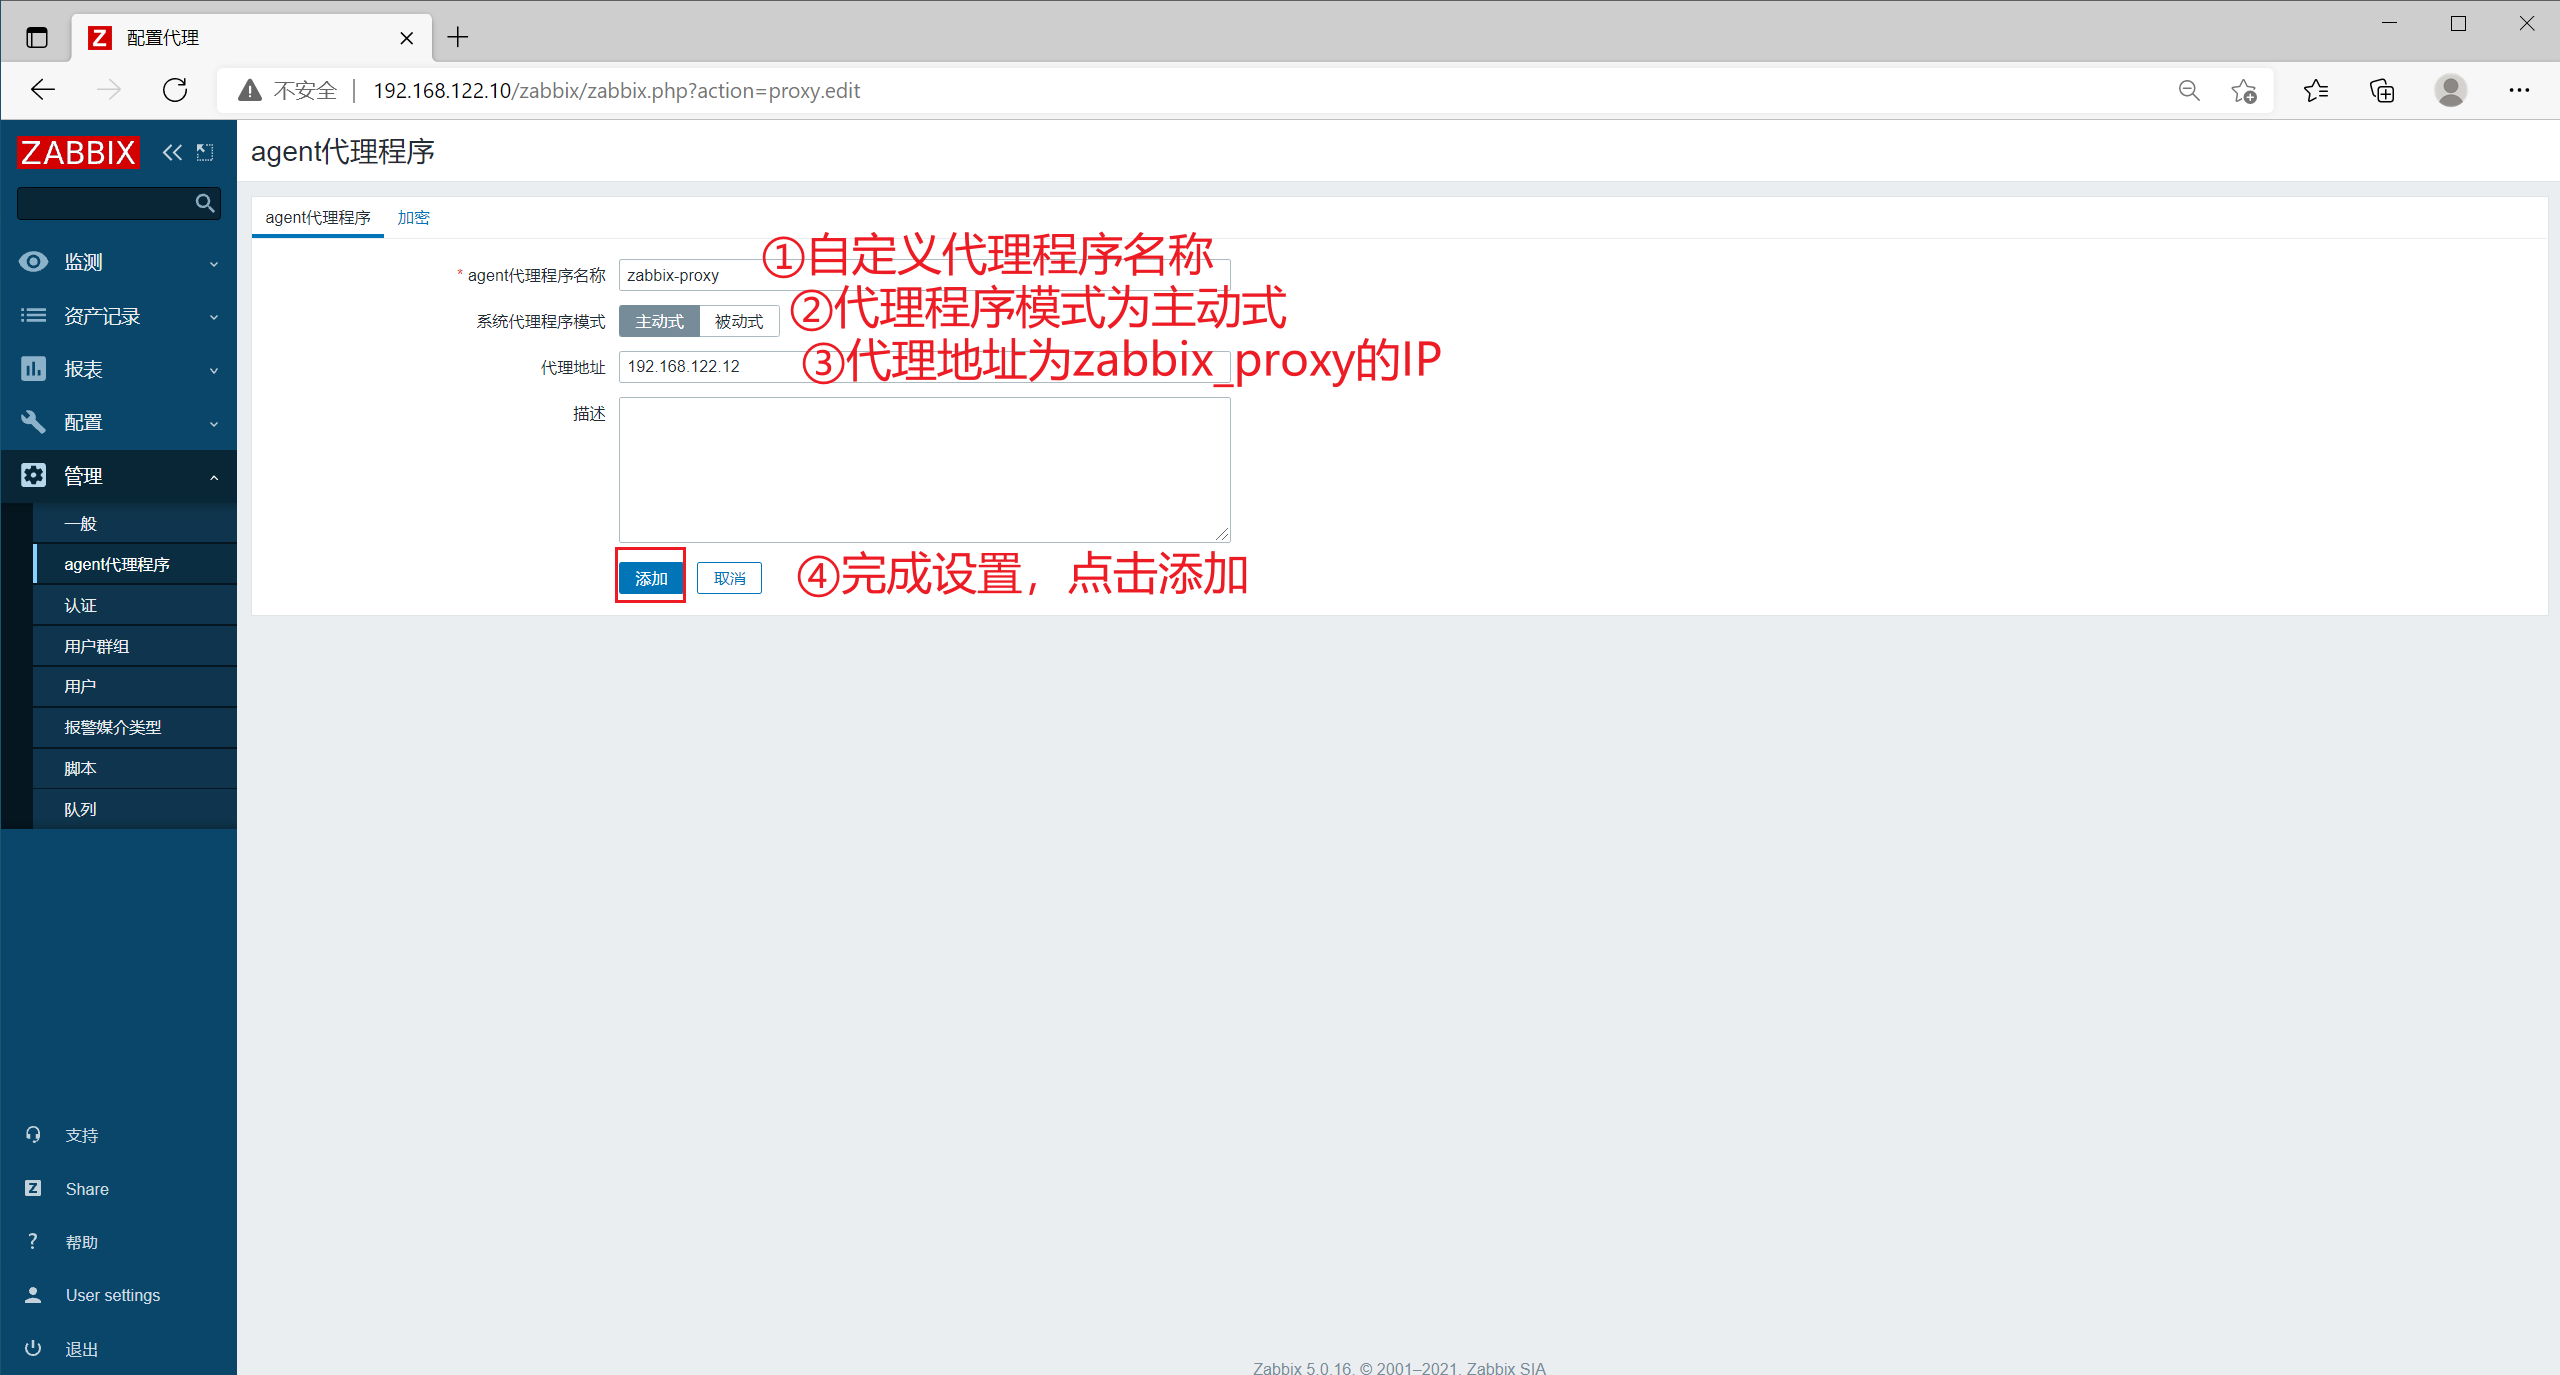The height and width of the screenshot is (1375, 2560).
Task: Open the 用户 submenu item
Action: (x=135, y=686)
